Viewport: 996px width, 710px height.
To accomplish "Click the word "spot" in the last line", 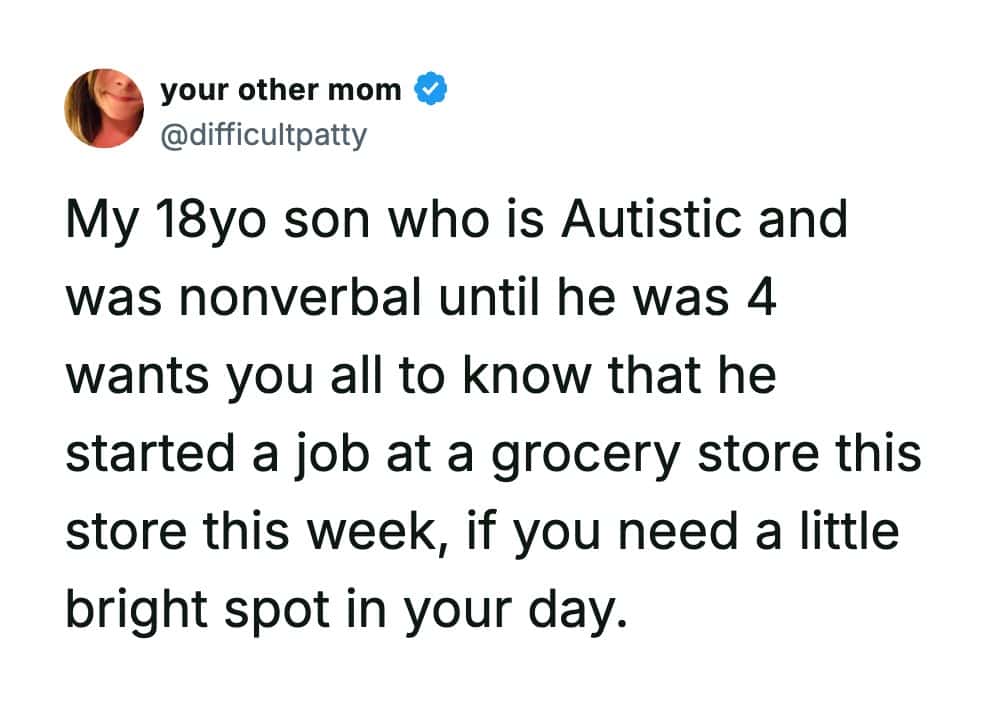I will coord(264,610).
